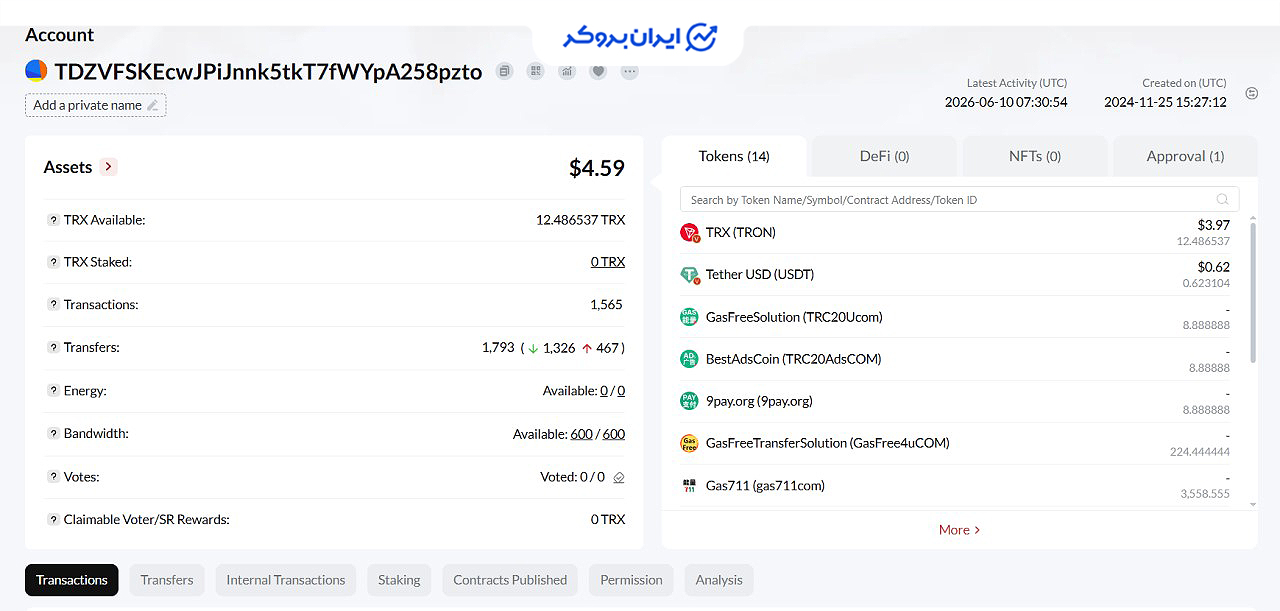The width and height of the screenshot is (1280, 611).
Task: Click the help icon for TRX Available
Action: [x=53, y=220]
